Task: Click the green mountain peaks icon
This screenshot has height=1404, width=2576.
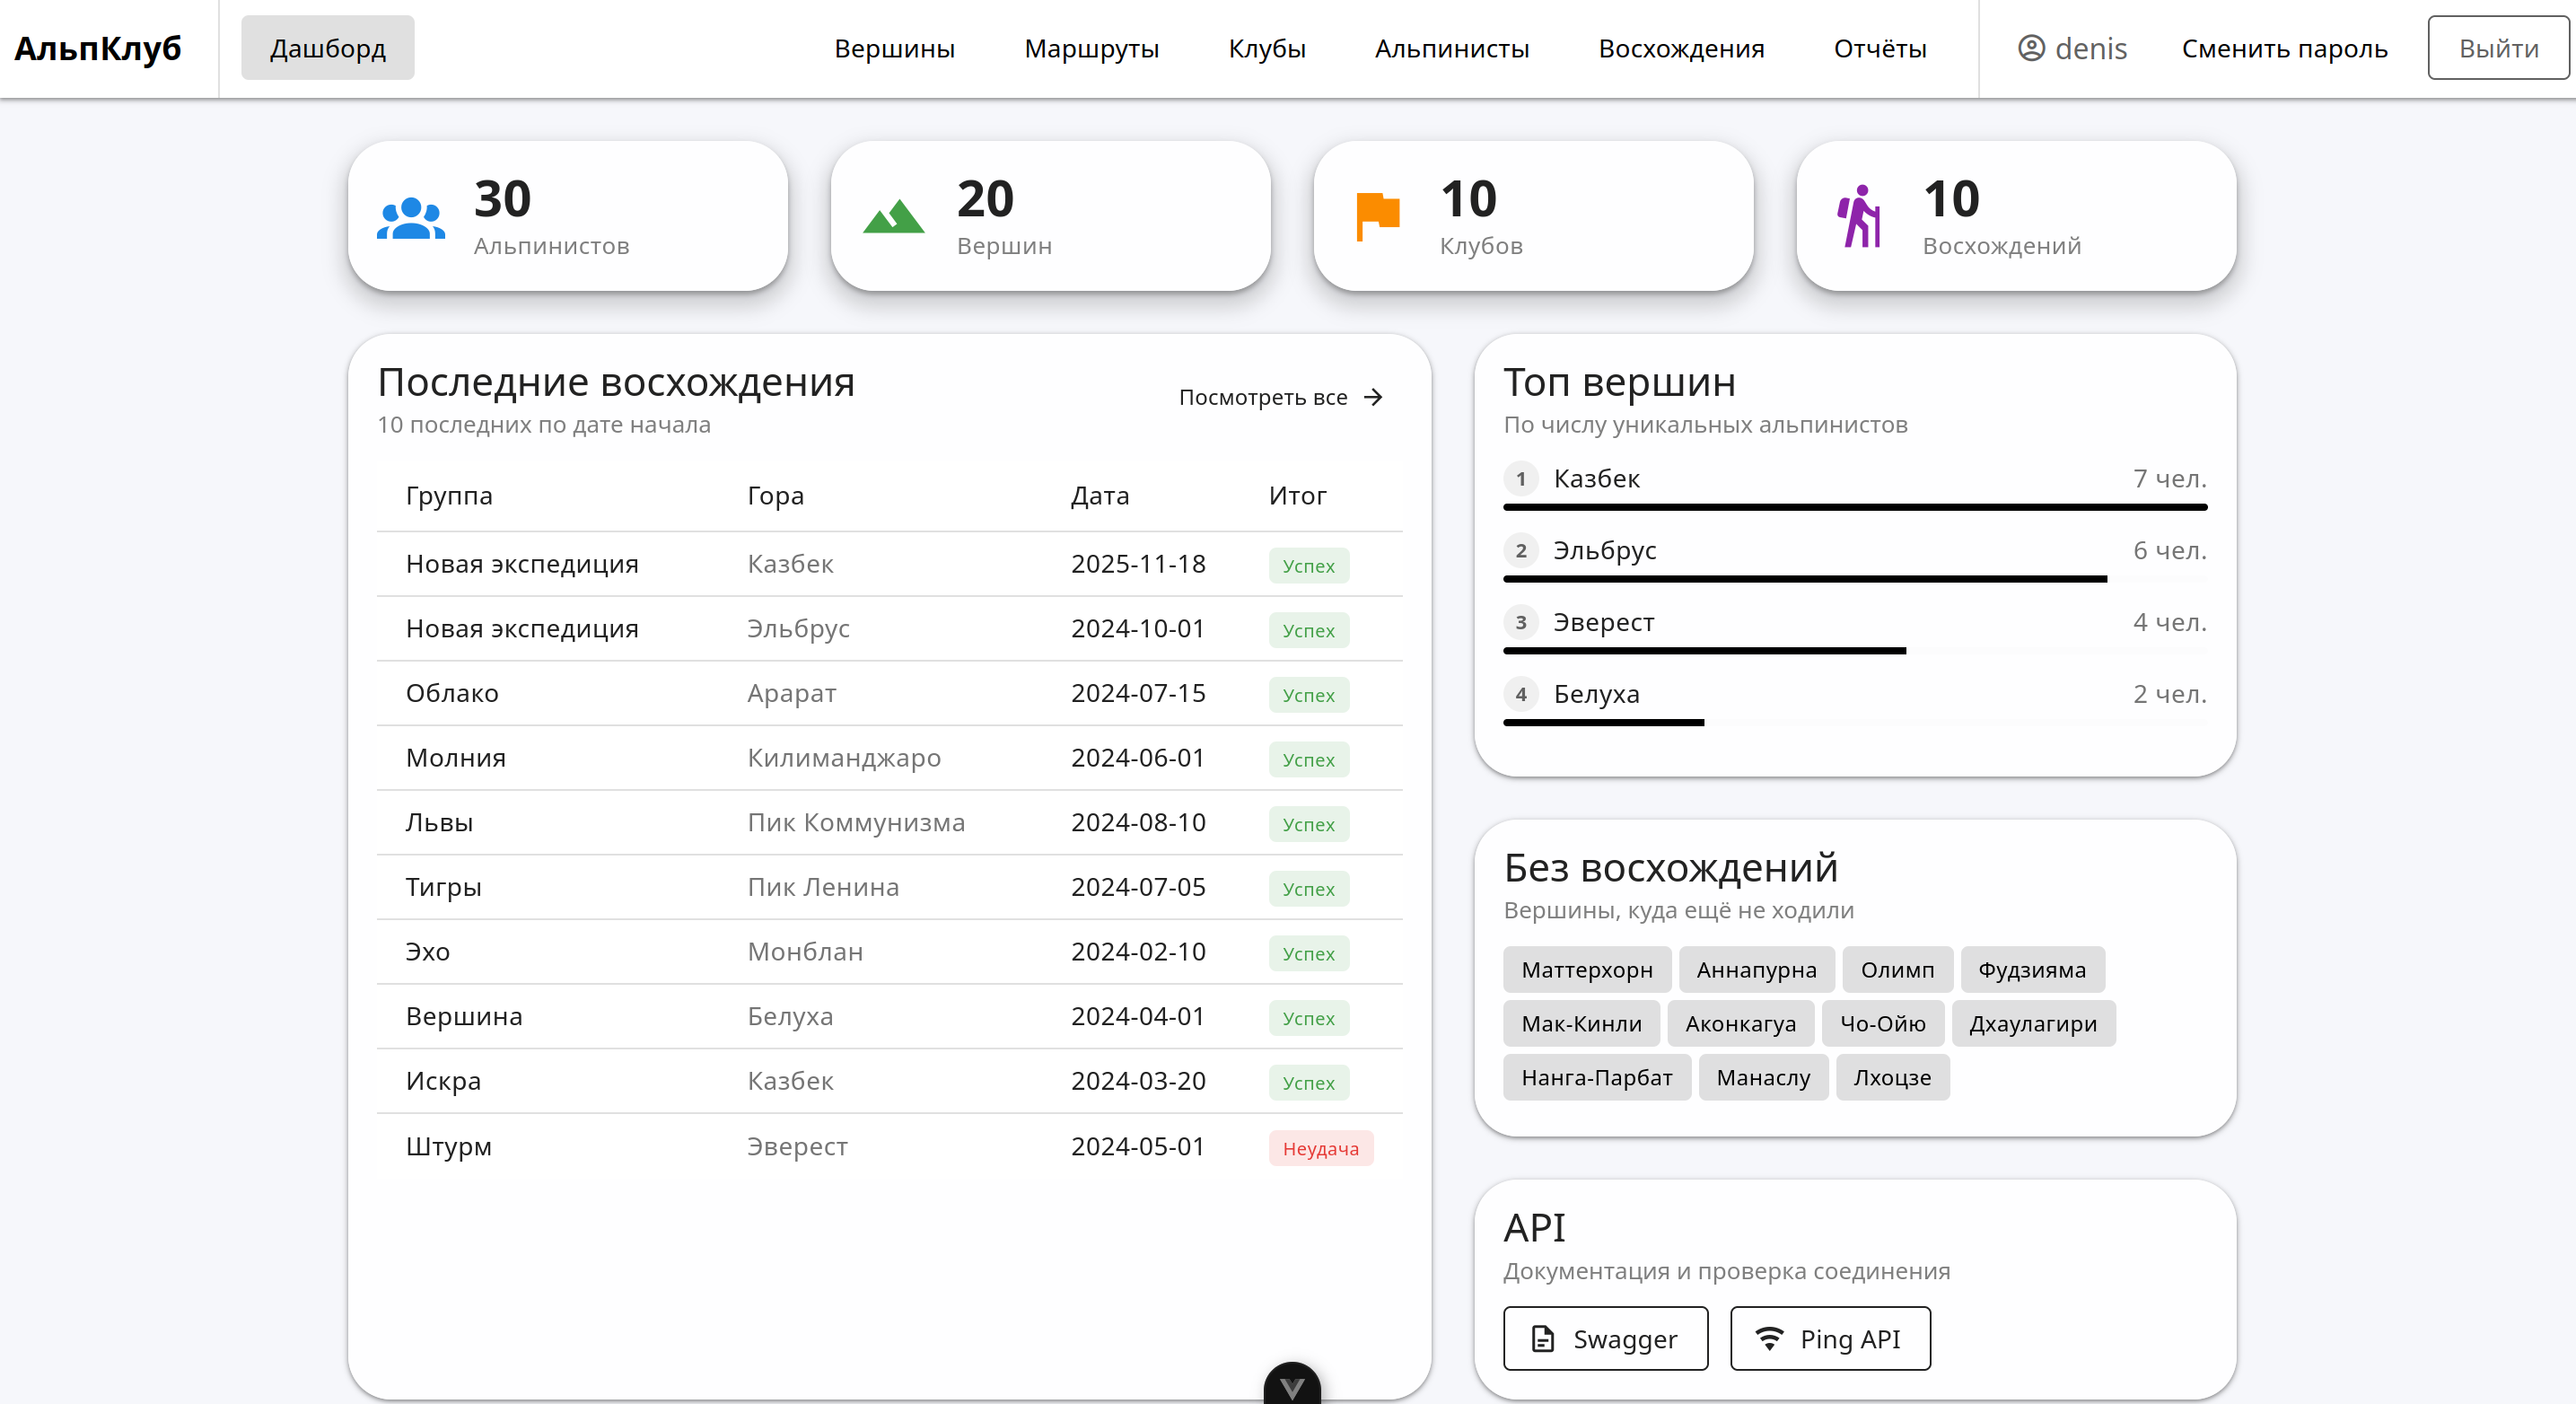Action: click(893, 217)
